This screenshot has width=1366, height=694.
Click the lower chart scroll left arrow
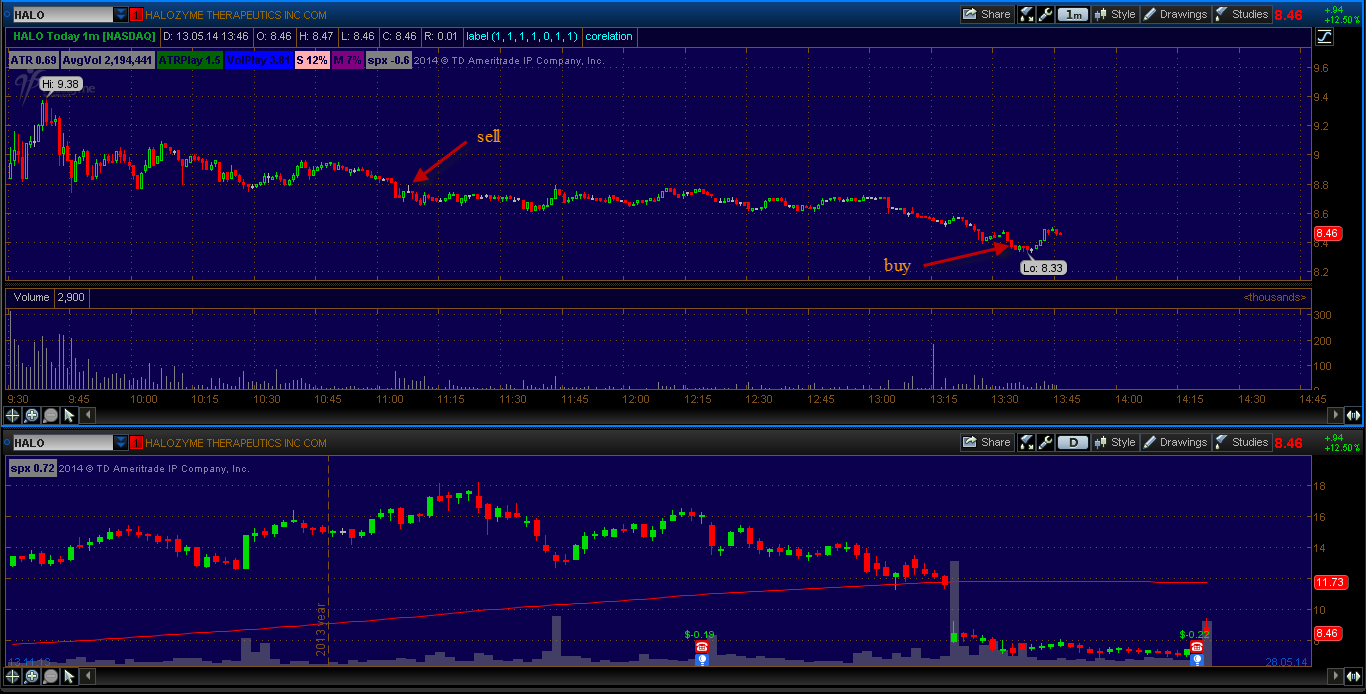[x=89, y=677]
